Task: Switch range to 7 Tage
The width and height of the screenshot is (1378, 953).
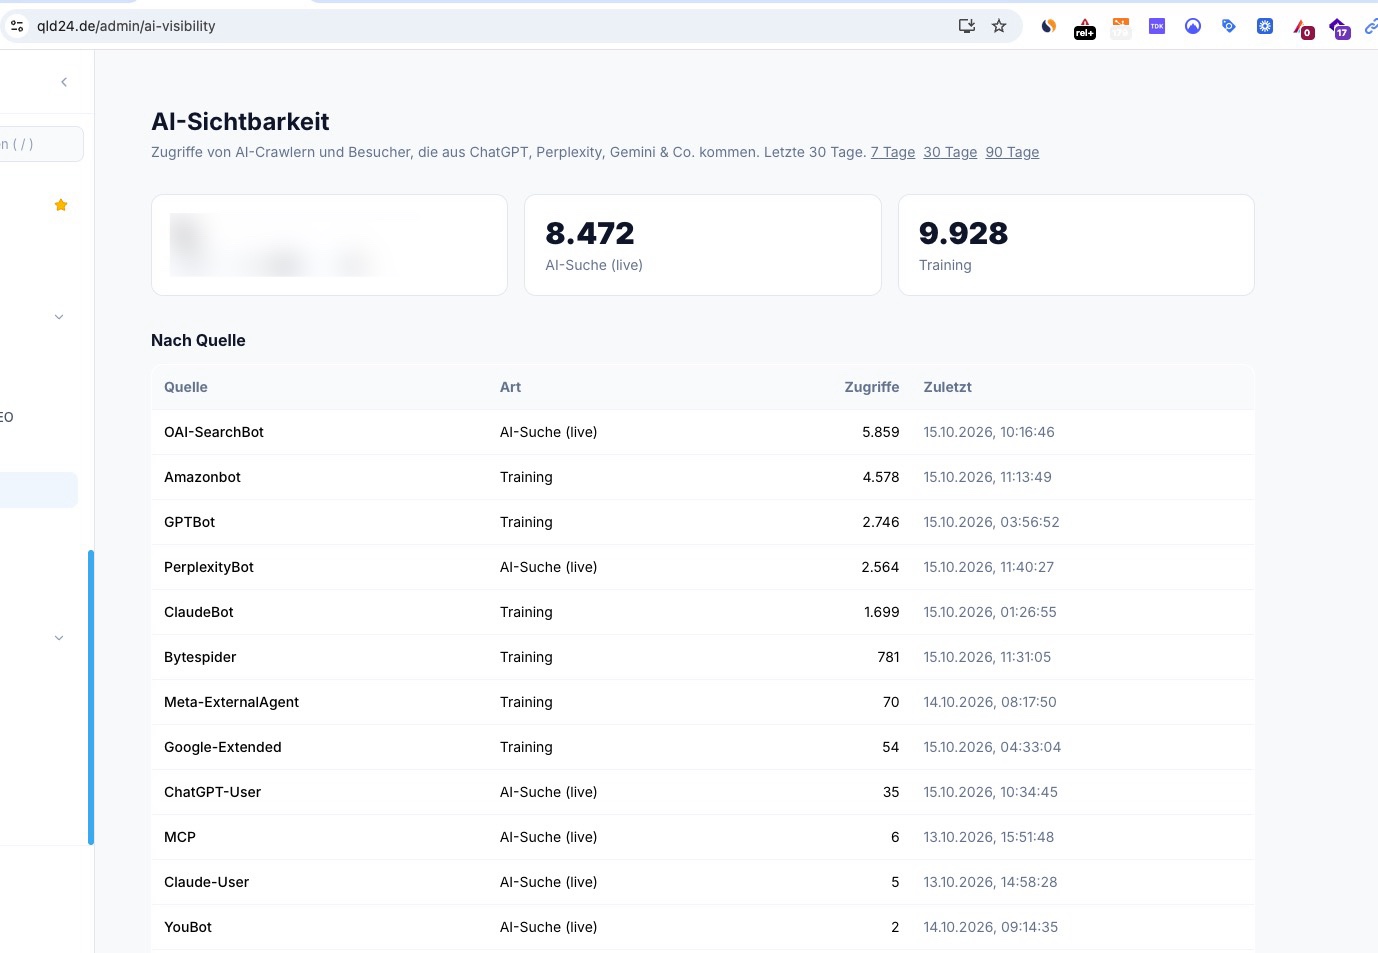Action: click(x=893, y=152)
